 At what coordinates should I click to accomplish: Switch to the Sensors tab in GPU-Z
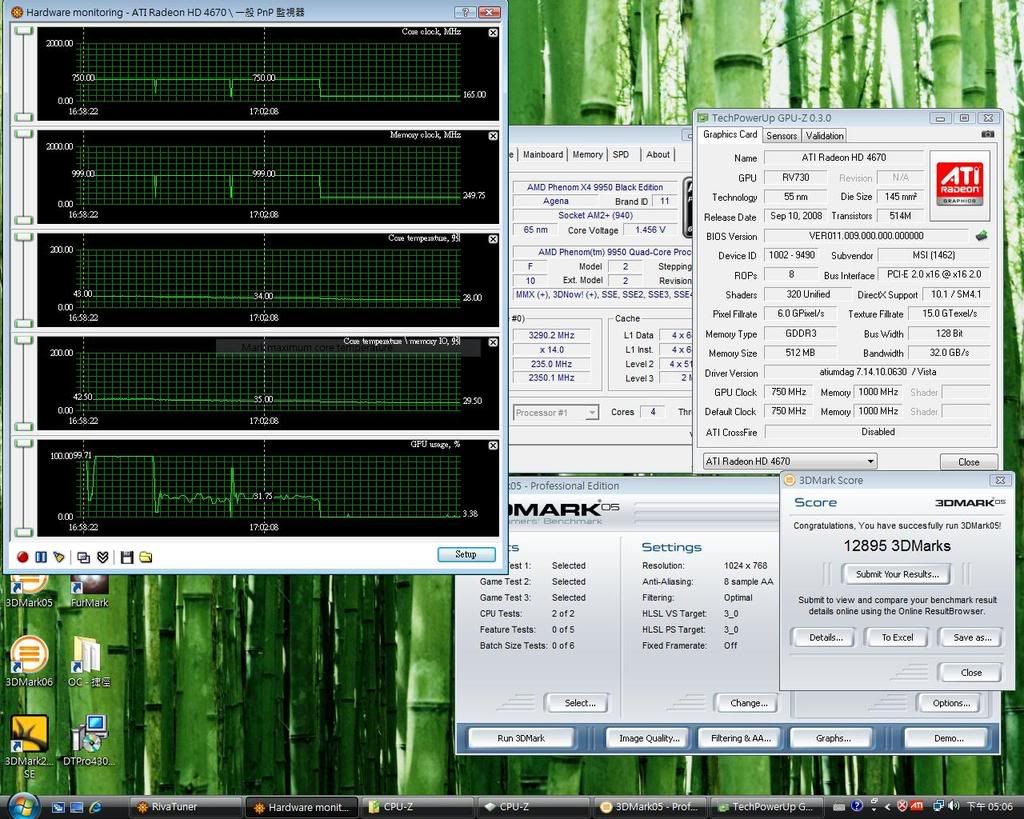[x=782, y=136]
